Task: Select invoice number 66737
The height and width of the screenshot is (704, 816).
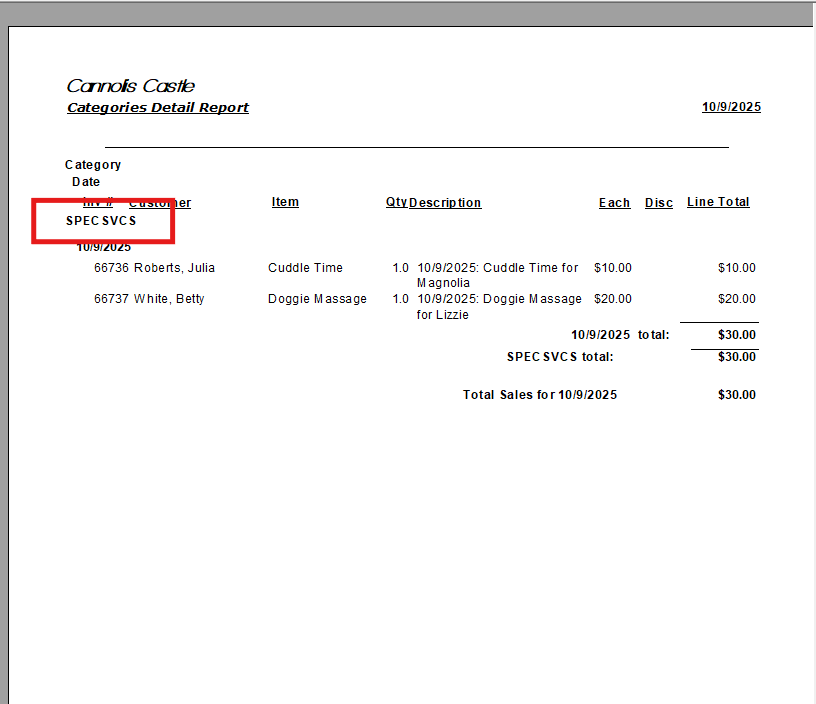Action: click(x=111, y=299)
